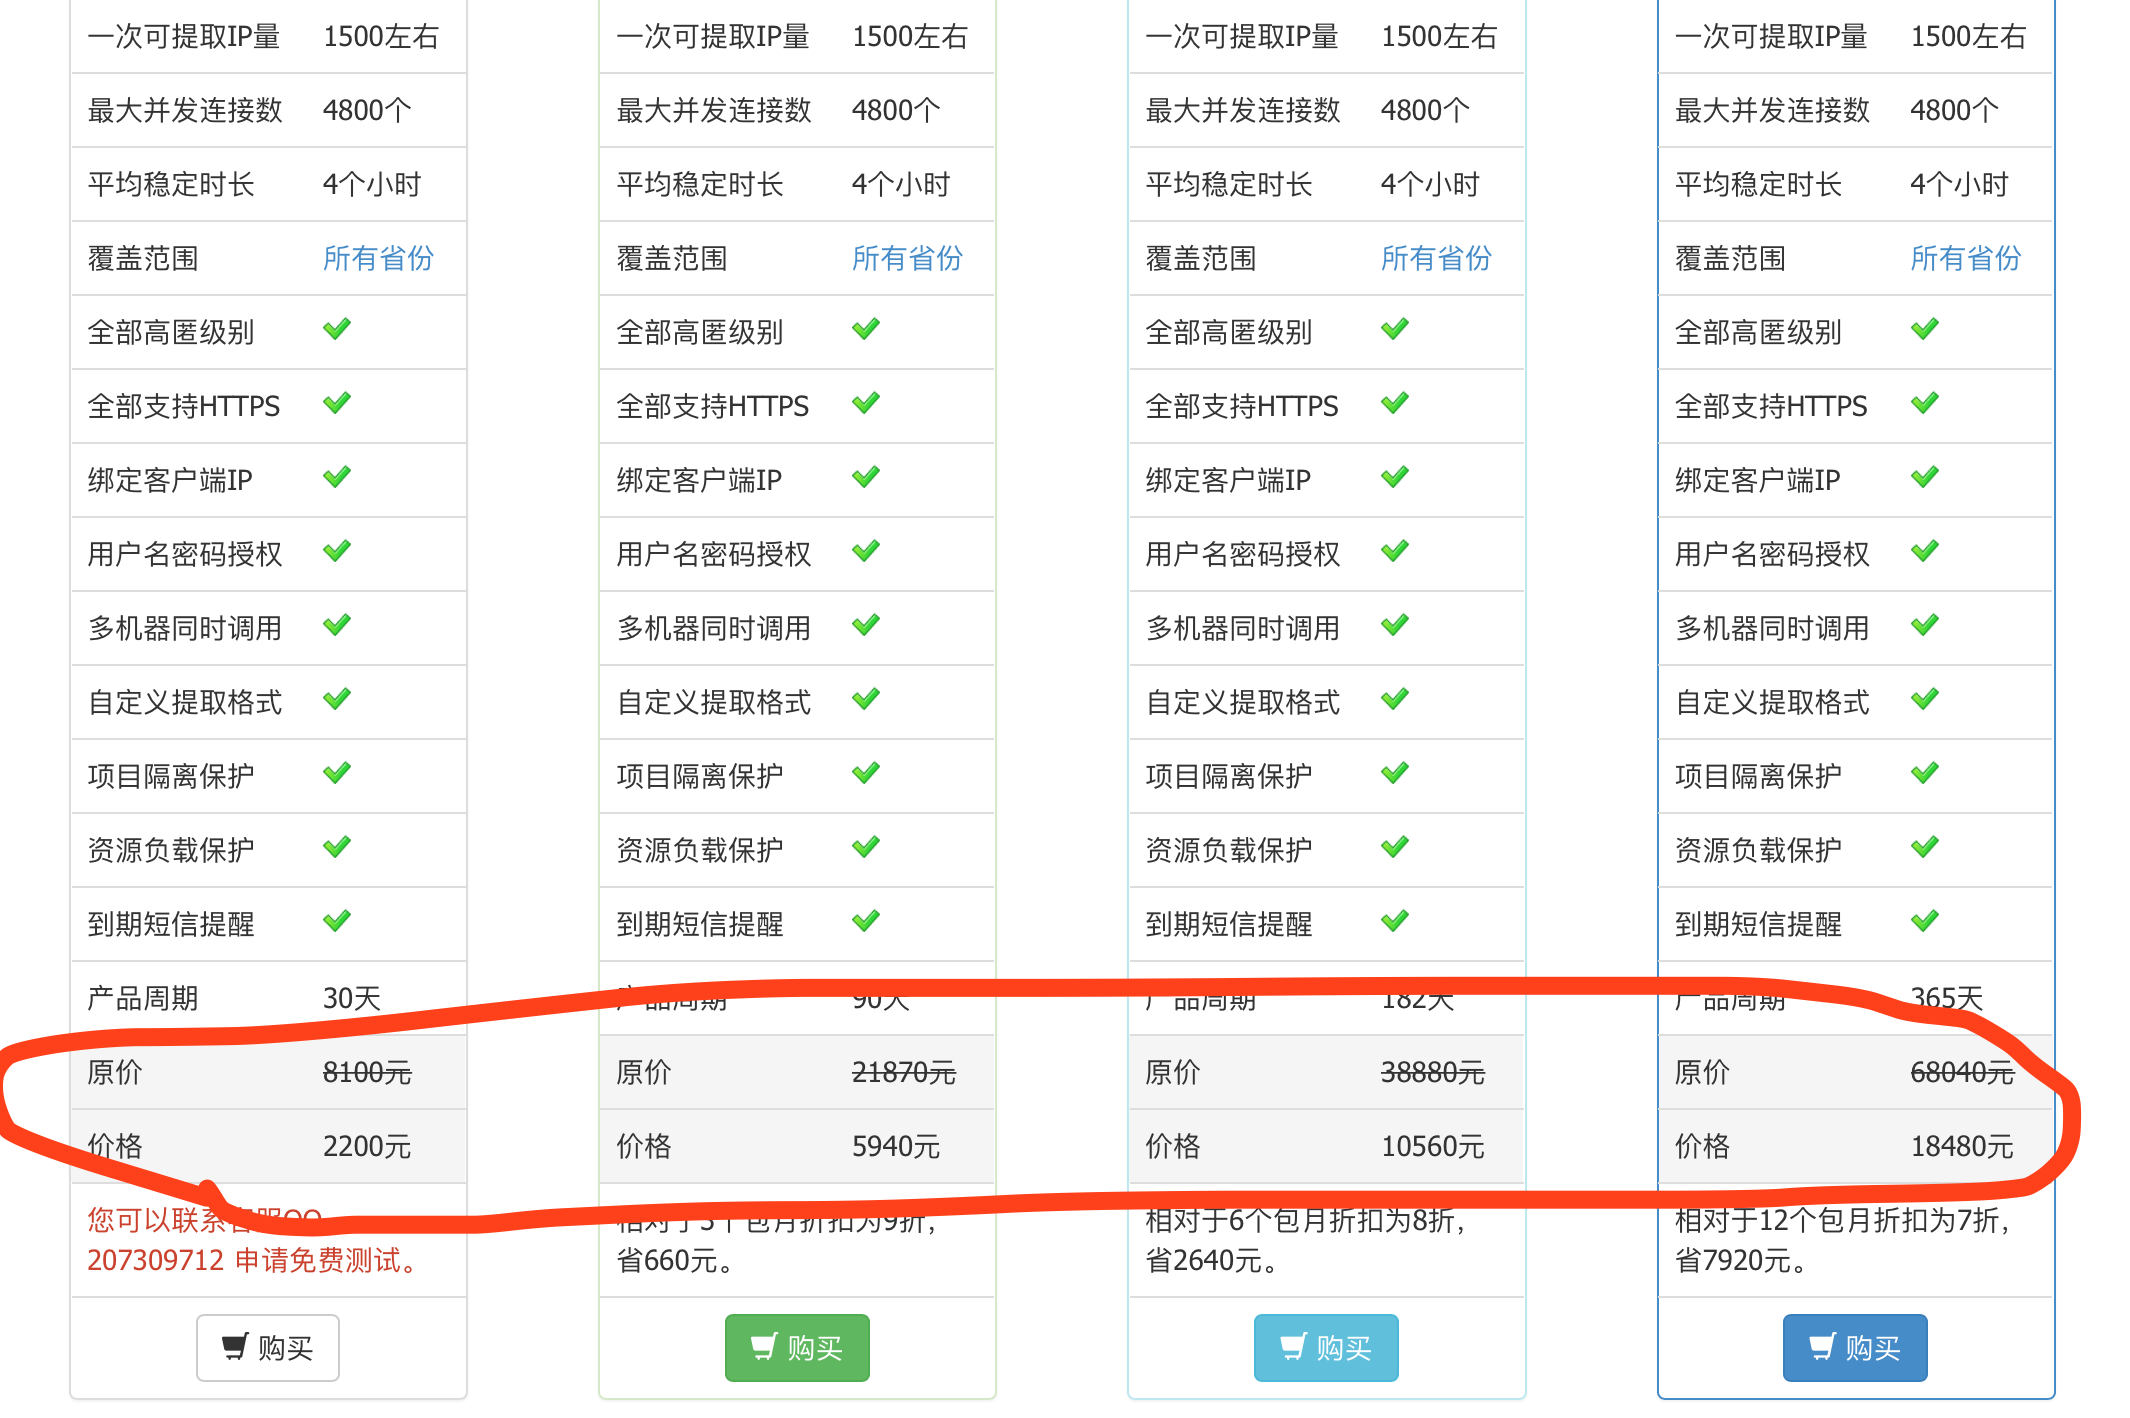Click the 绑定客户端IP checkmark in the first plan

point(337,477)
